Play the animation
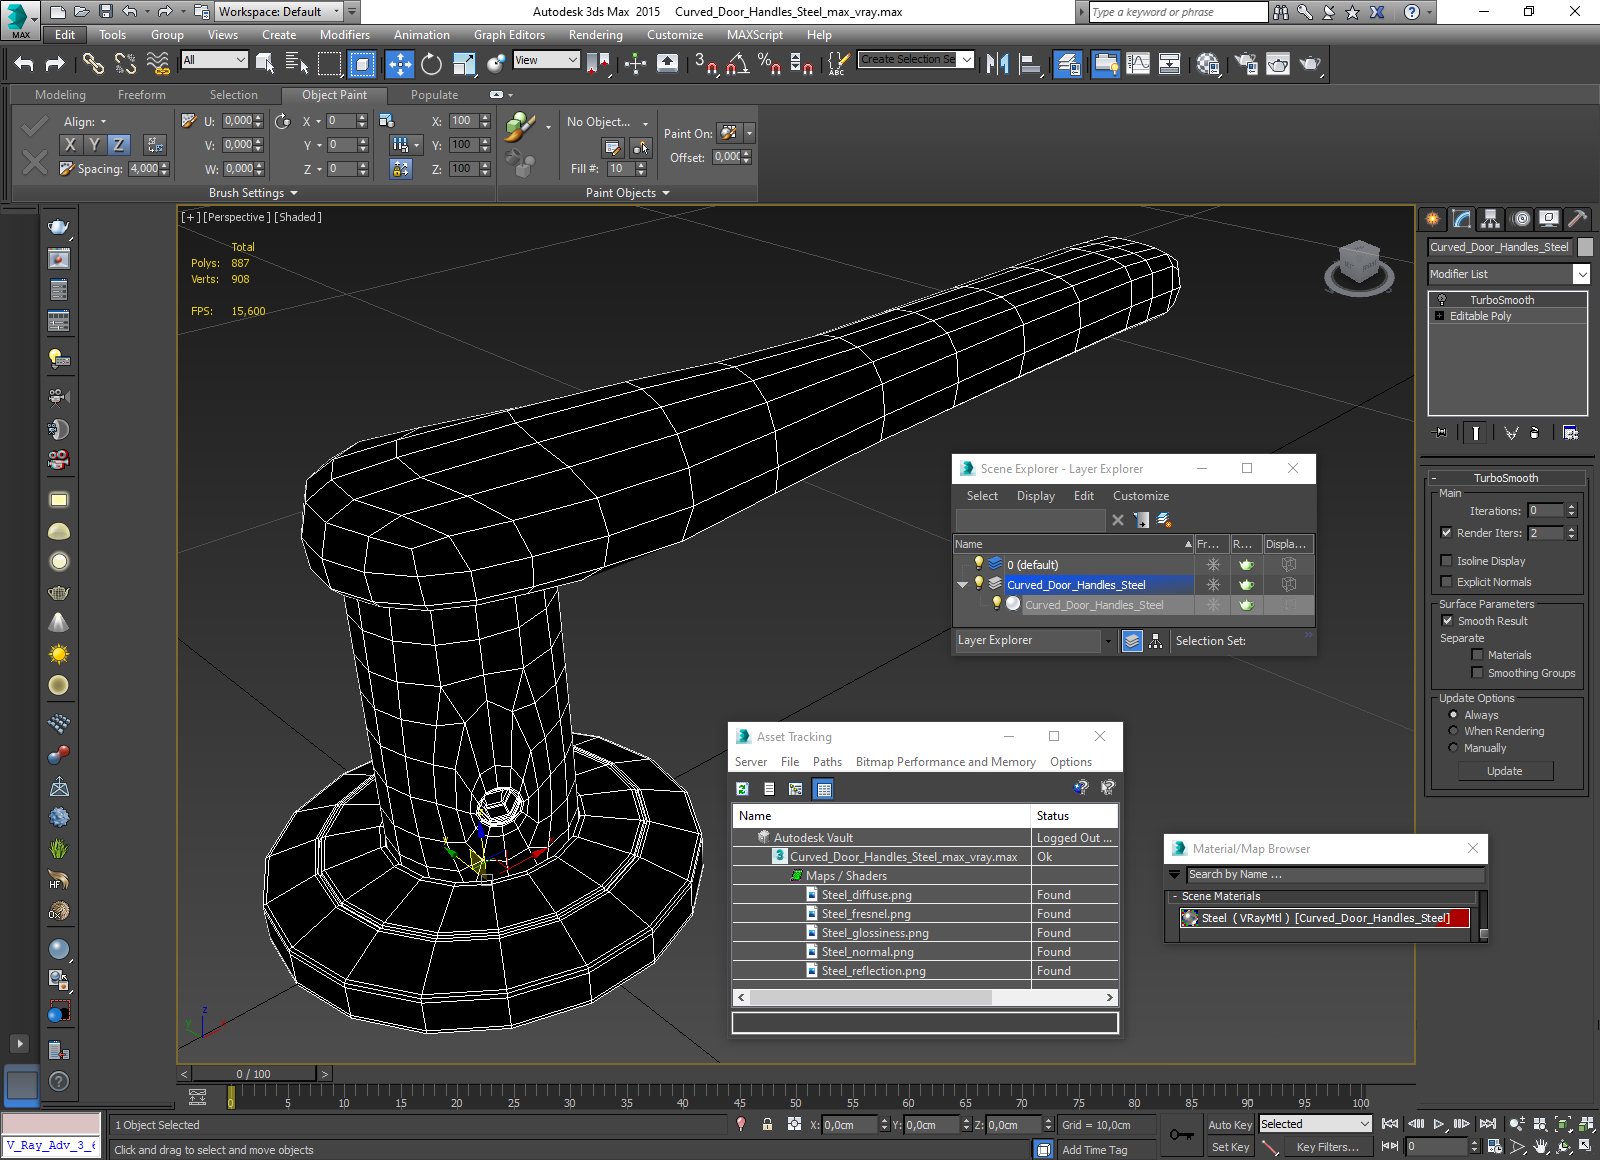 pos(1439,1124)
